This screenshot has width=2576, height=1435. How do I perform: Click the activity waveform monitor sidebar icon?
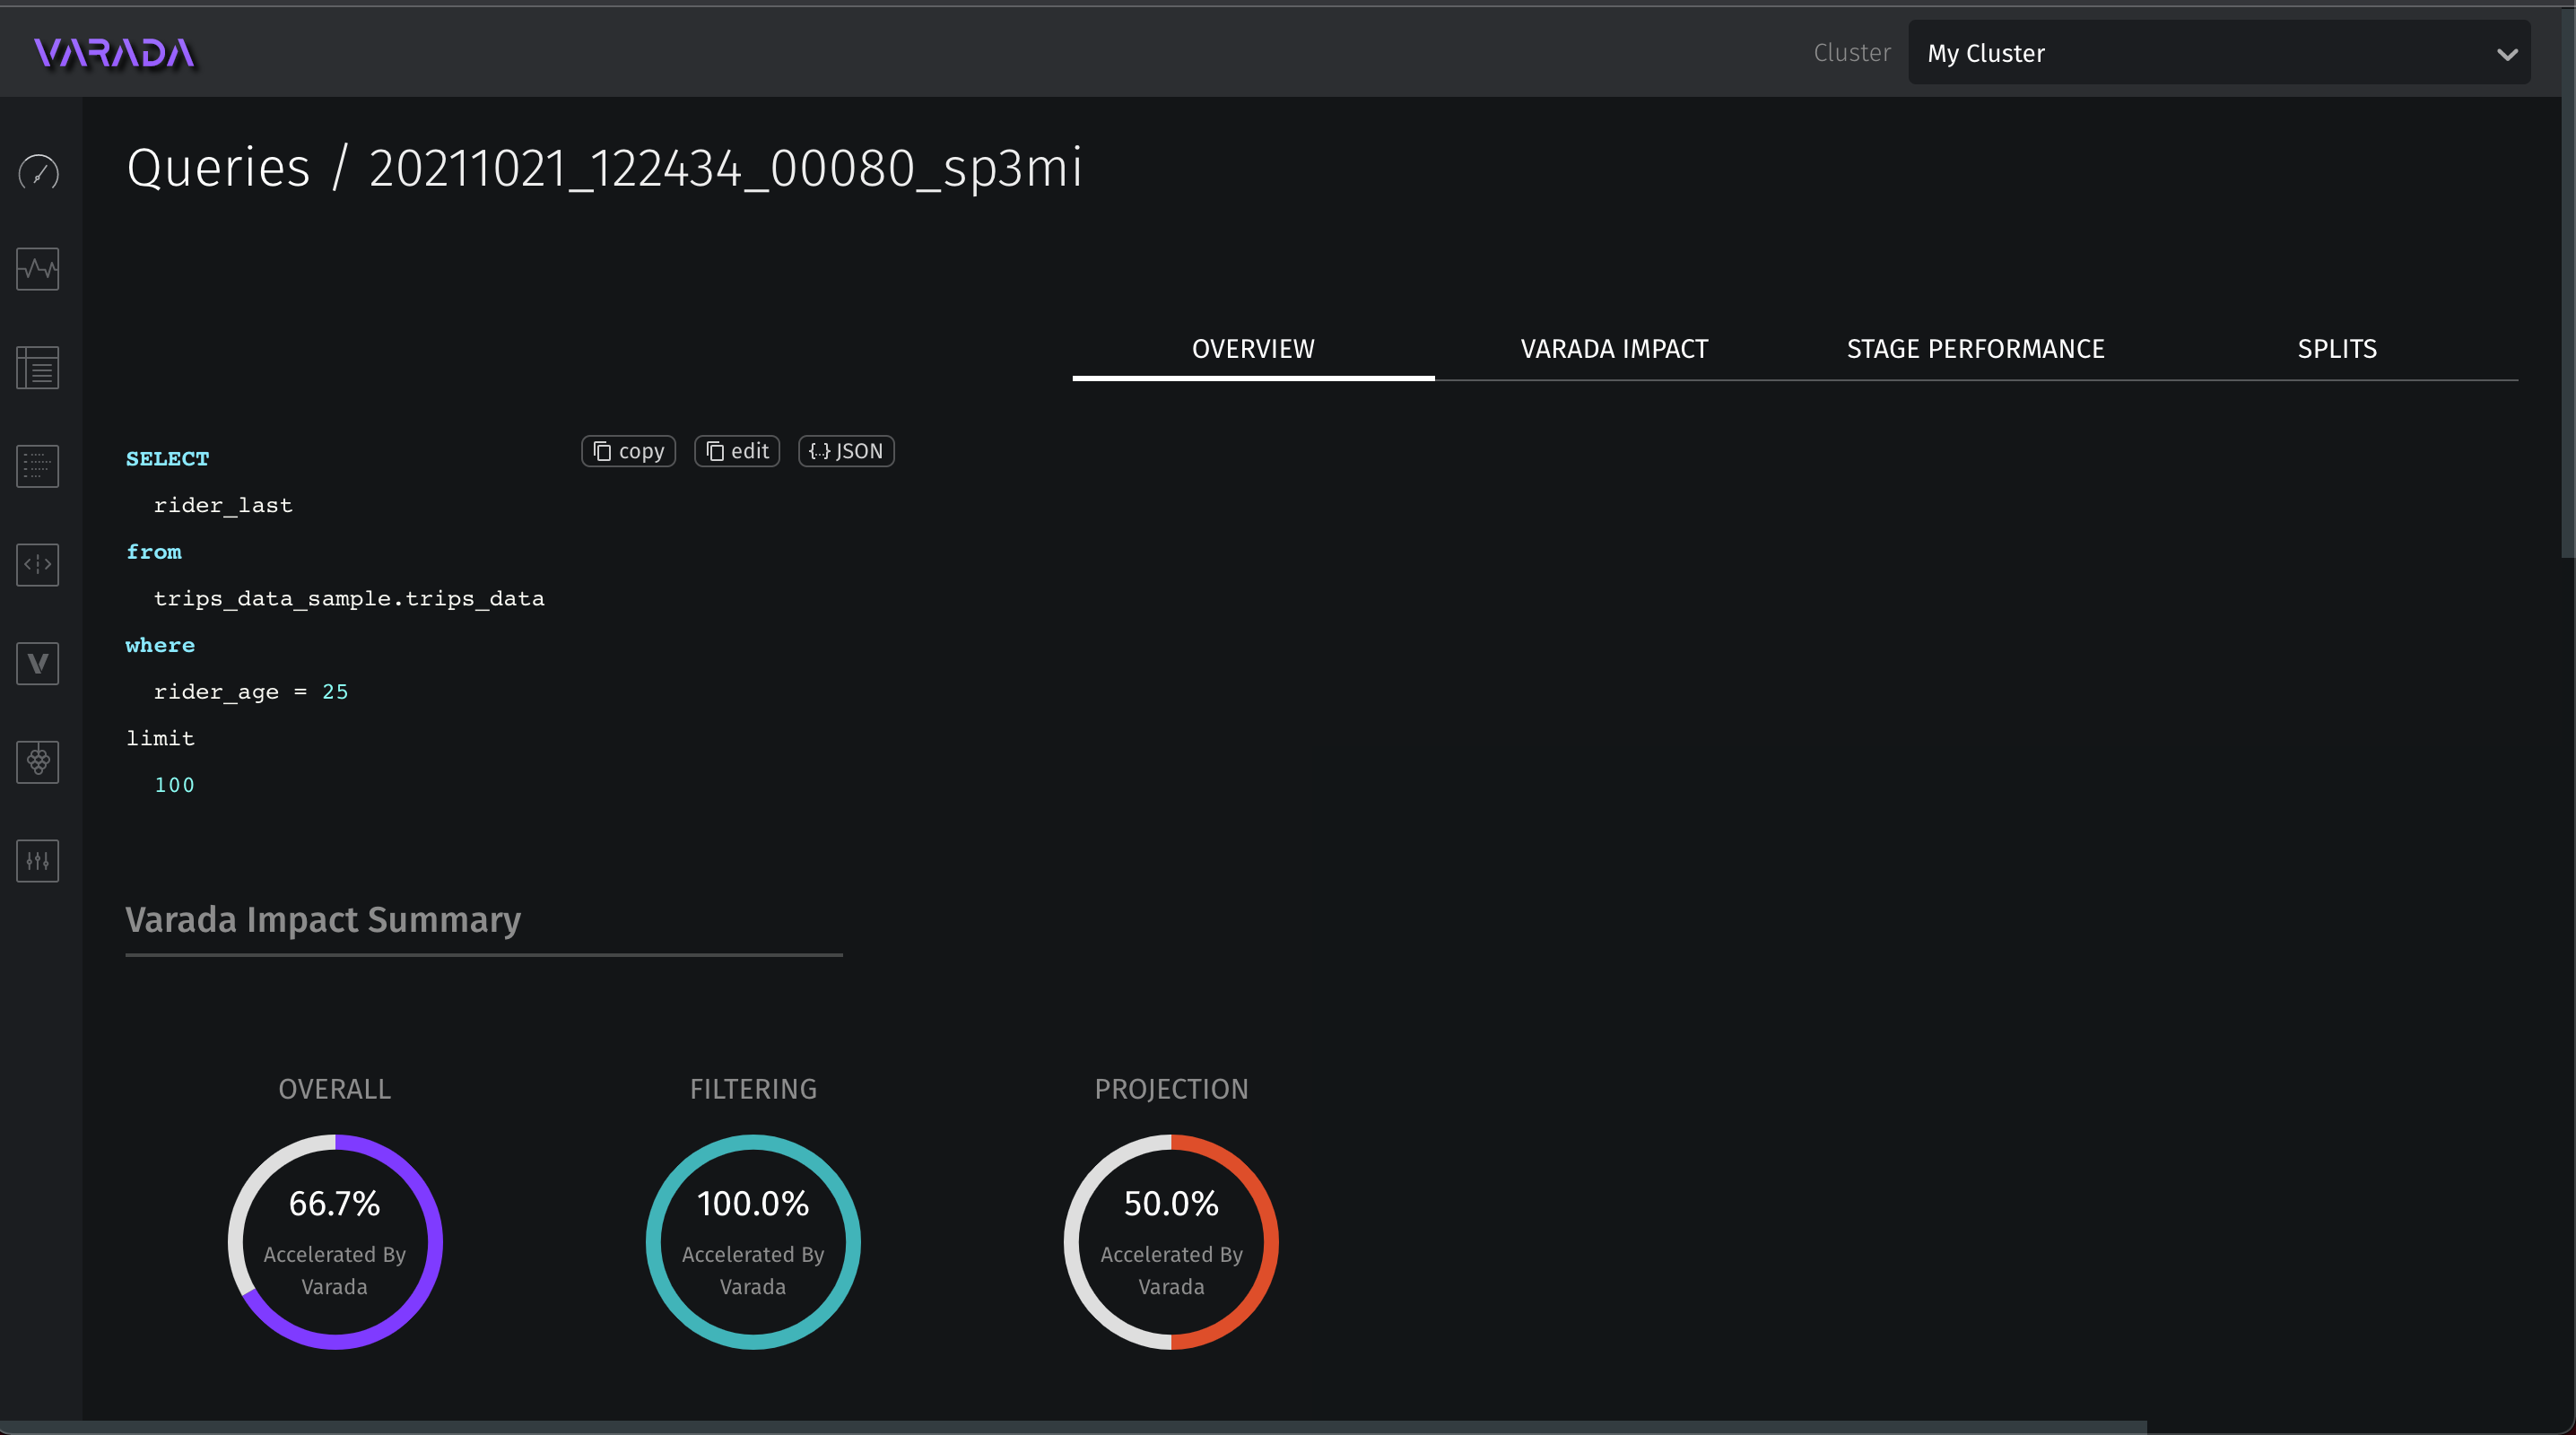pos(38,269)
